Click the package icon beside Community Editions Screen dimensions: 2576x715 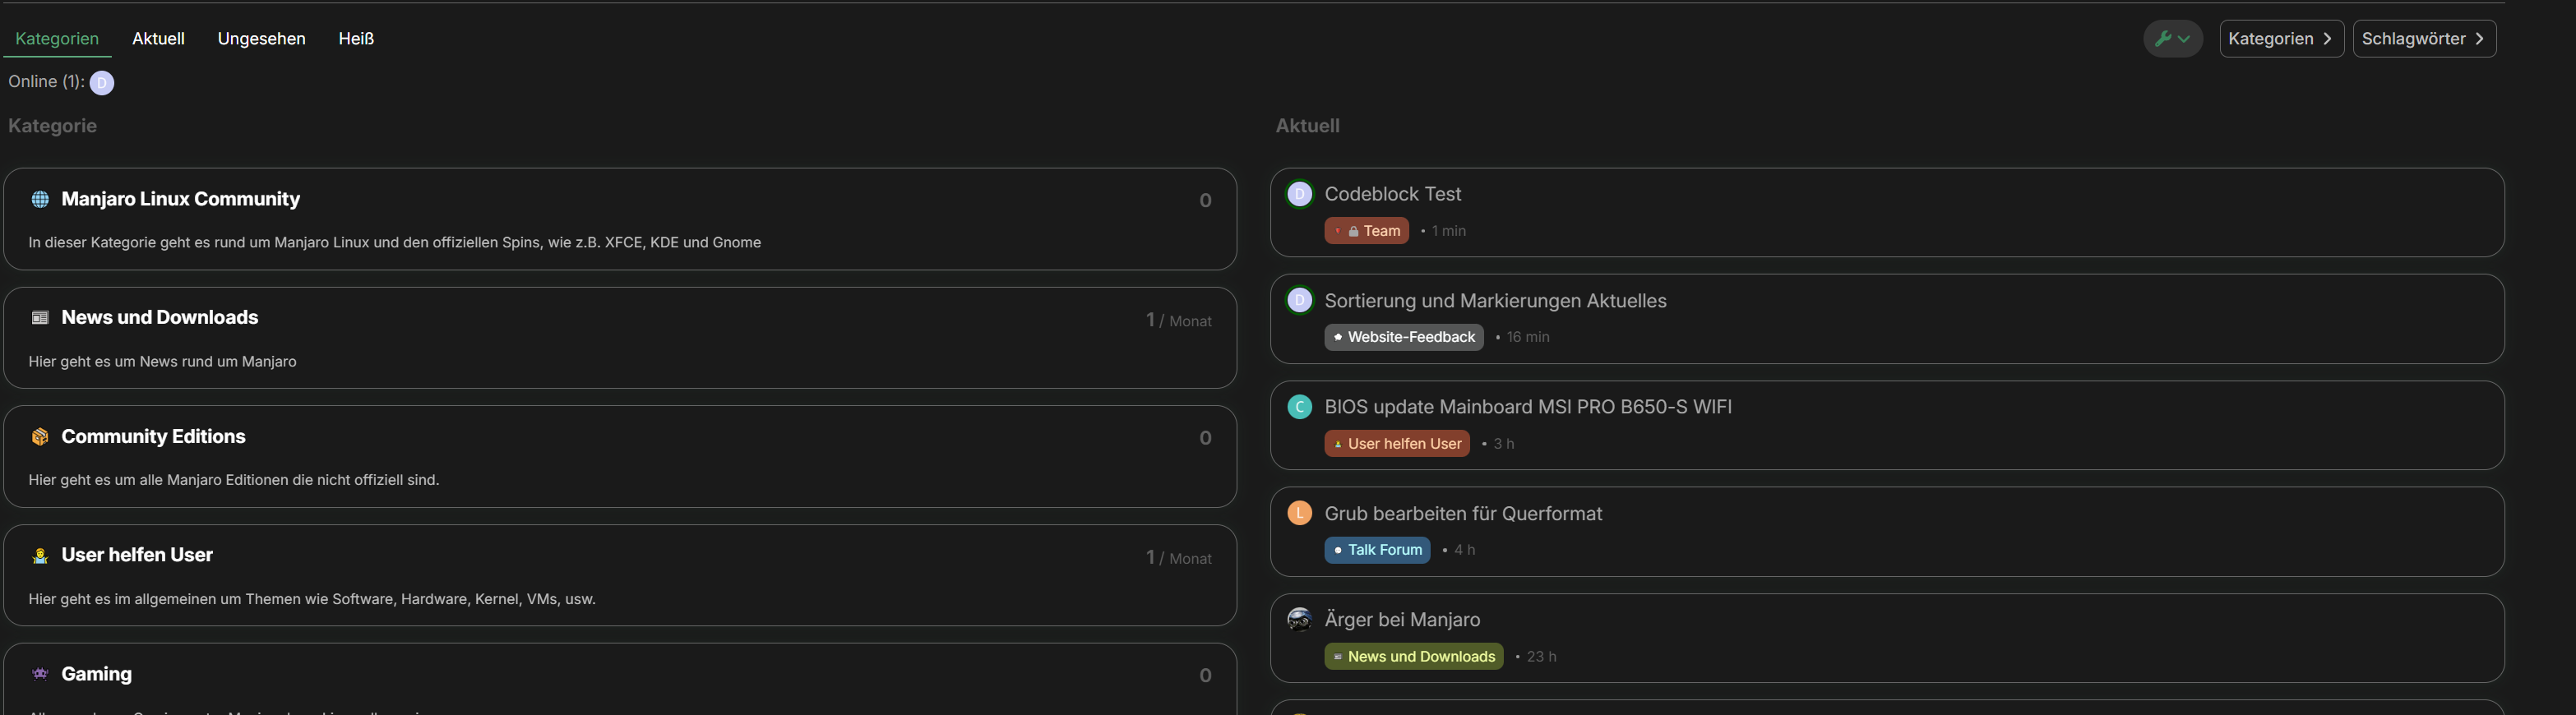pos(40,437)
